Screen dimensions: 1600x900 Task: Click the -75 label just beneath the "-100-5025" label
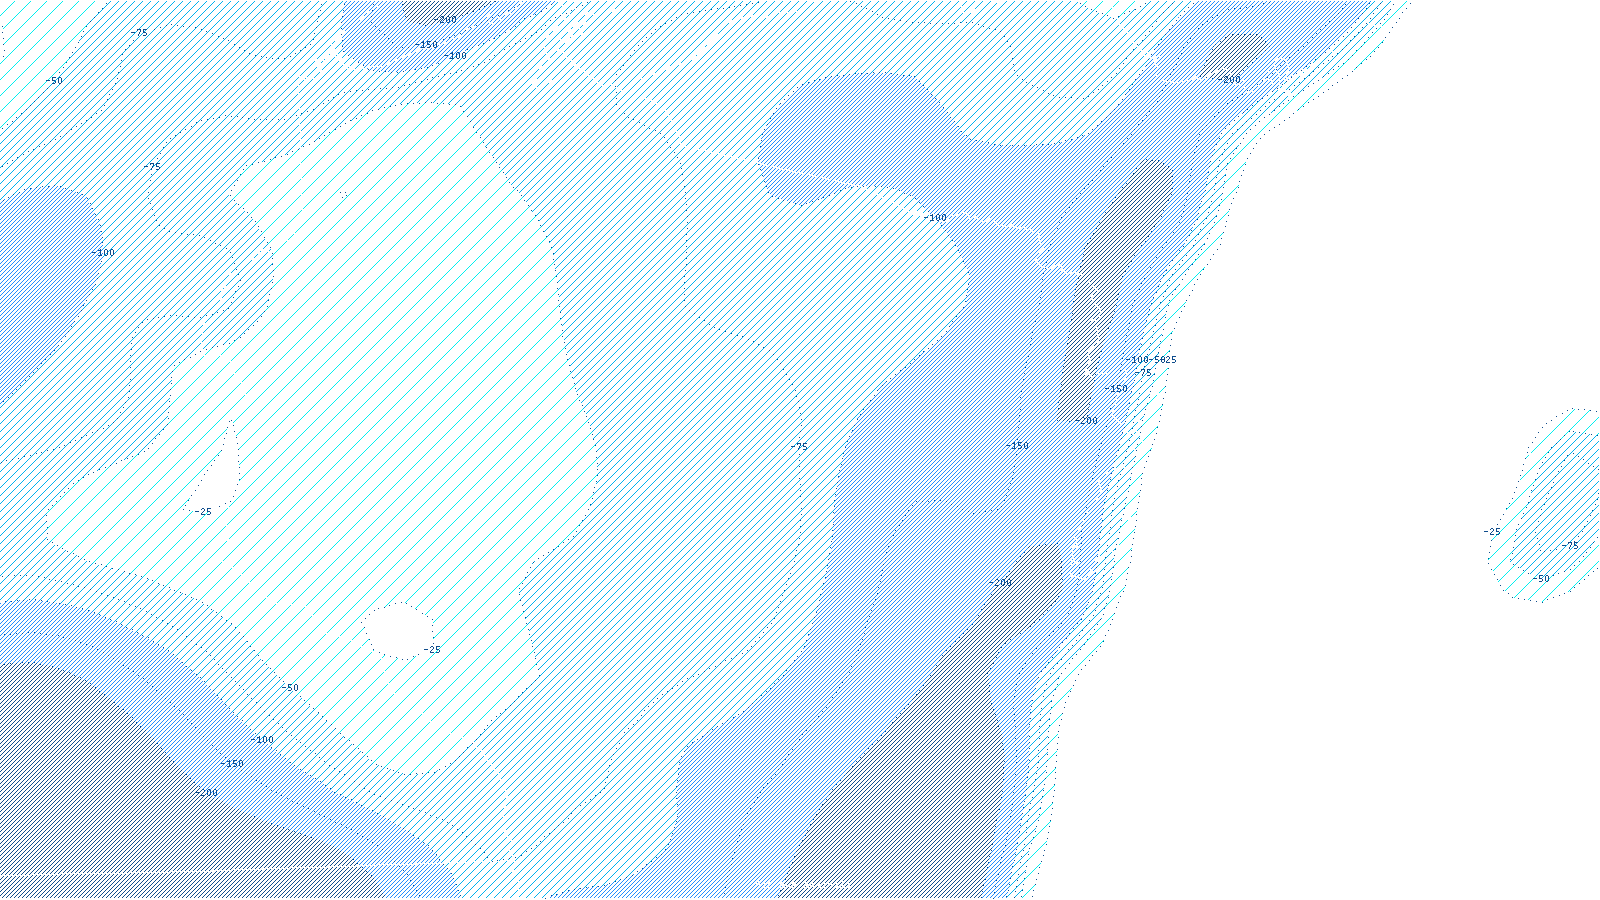point(1143,373)
